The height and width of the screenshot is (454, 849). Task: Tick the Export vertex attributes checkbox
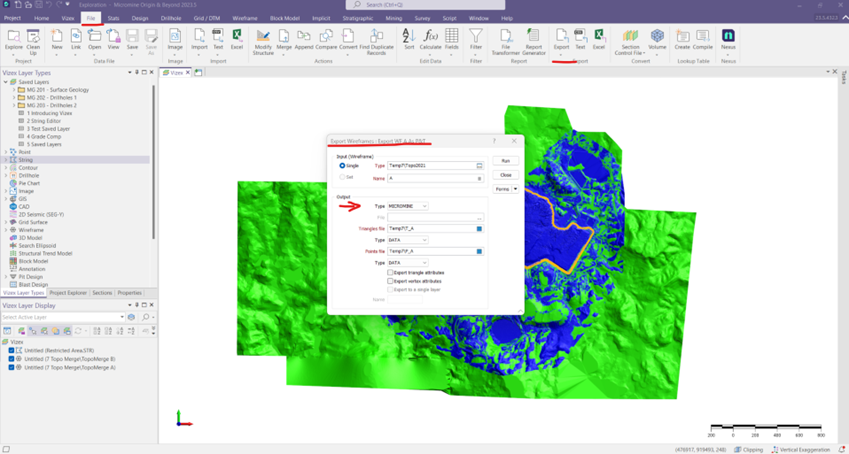click(390, 281)
